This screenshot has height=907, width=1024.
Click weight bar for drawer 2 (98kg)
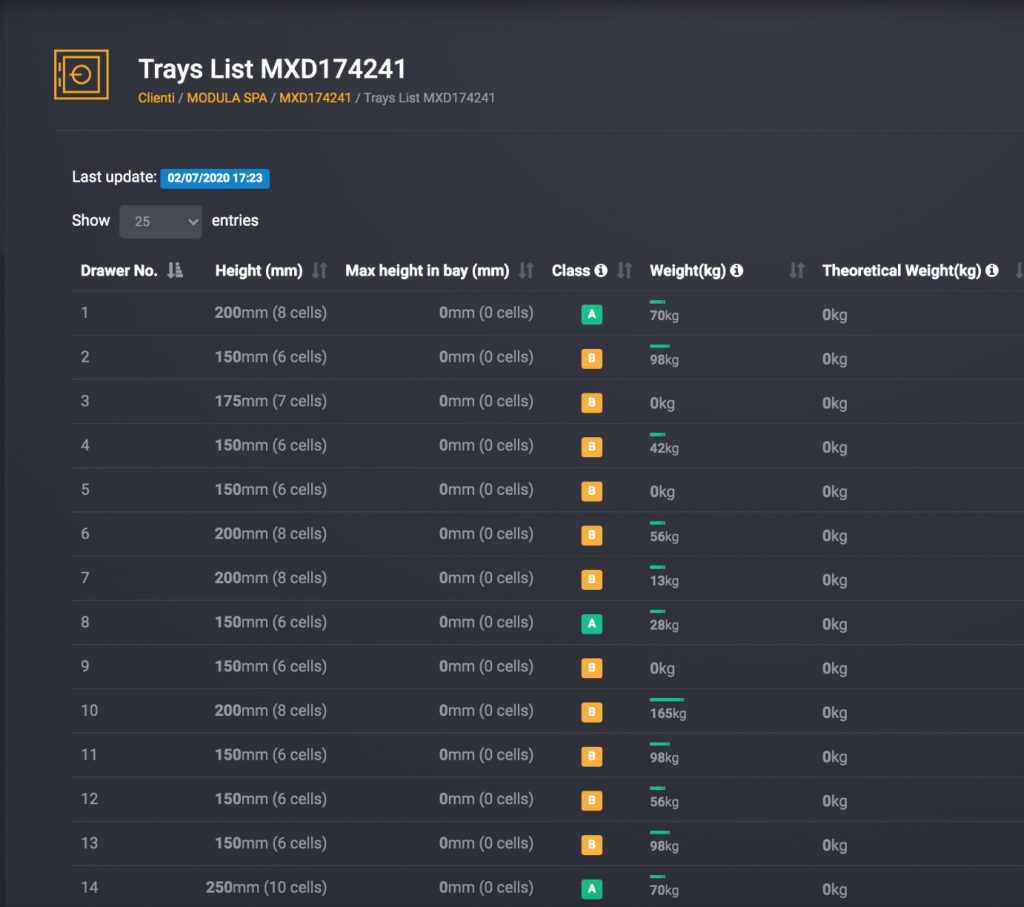(x=660, y=346)
